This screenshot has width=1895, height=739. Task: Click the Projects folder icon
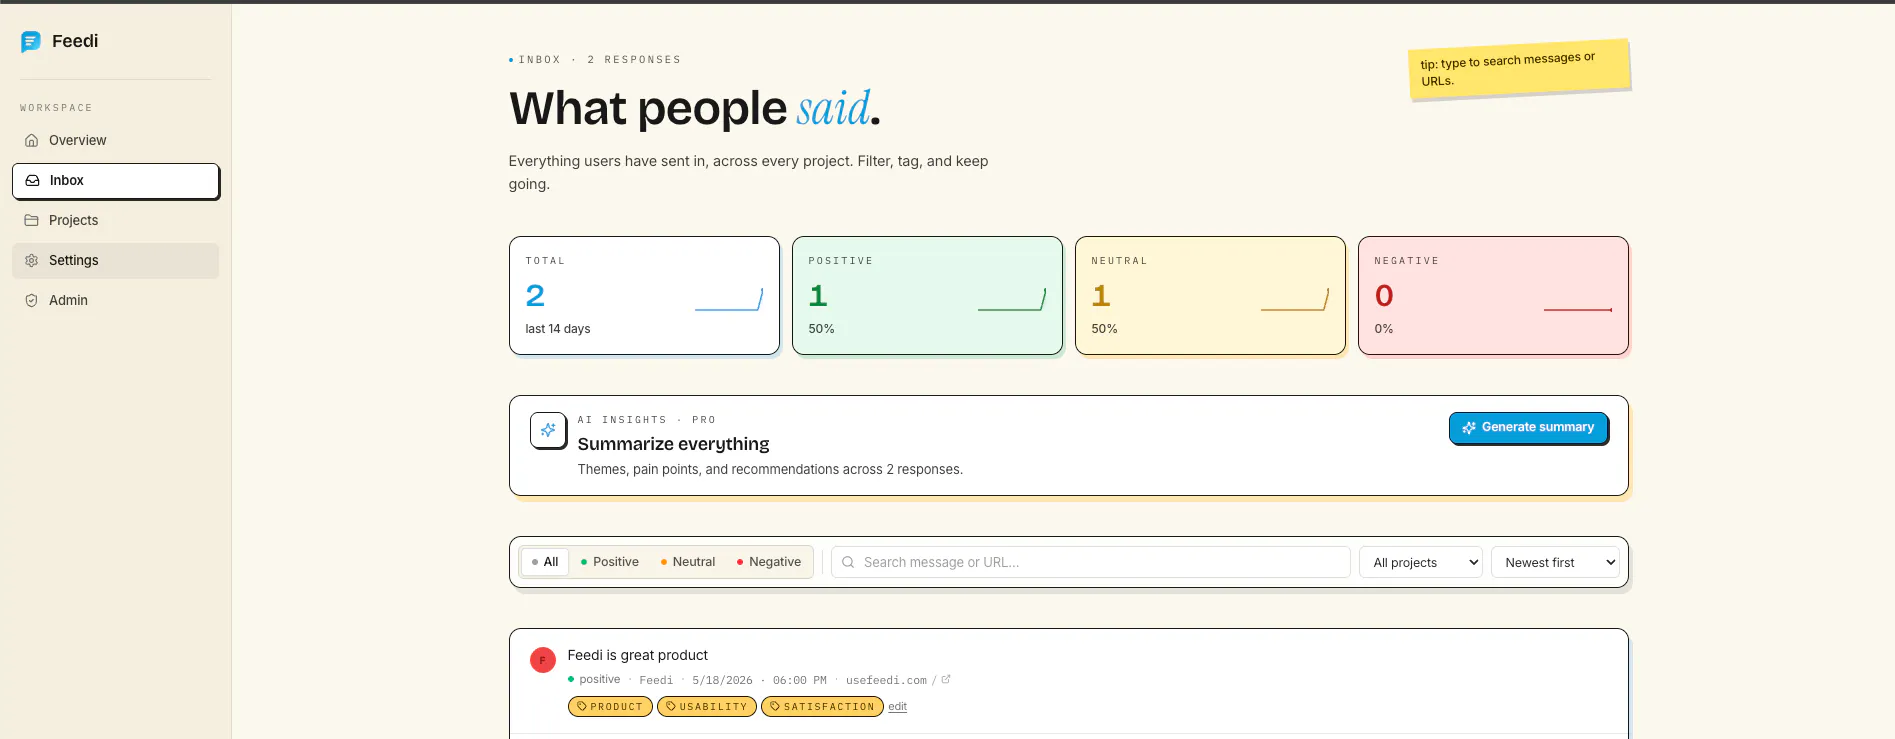(32, 221)
